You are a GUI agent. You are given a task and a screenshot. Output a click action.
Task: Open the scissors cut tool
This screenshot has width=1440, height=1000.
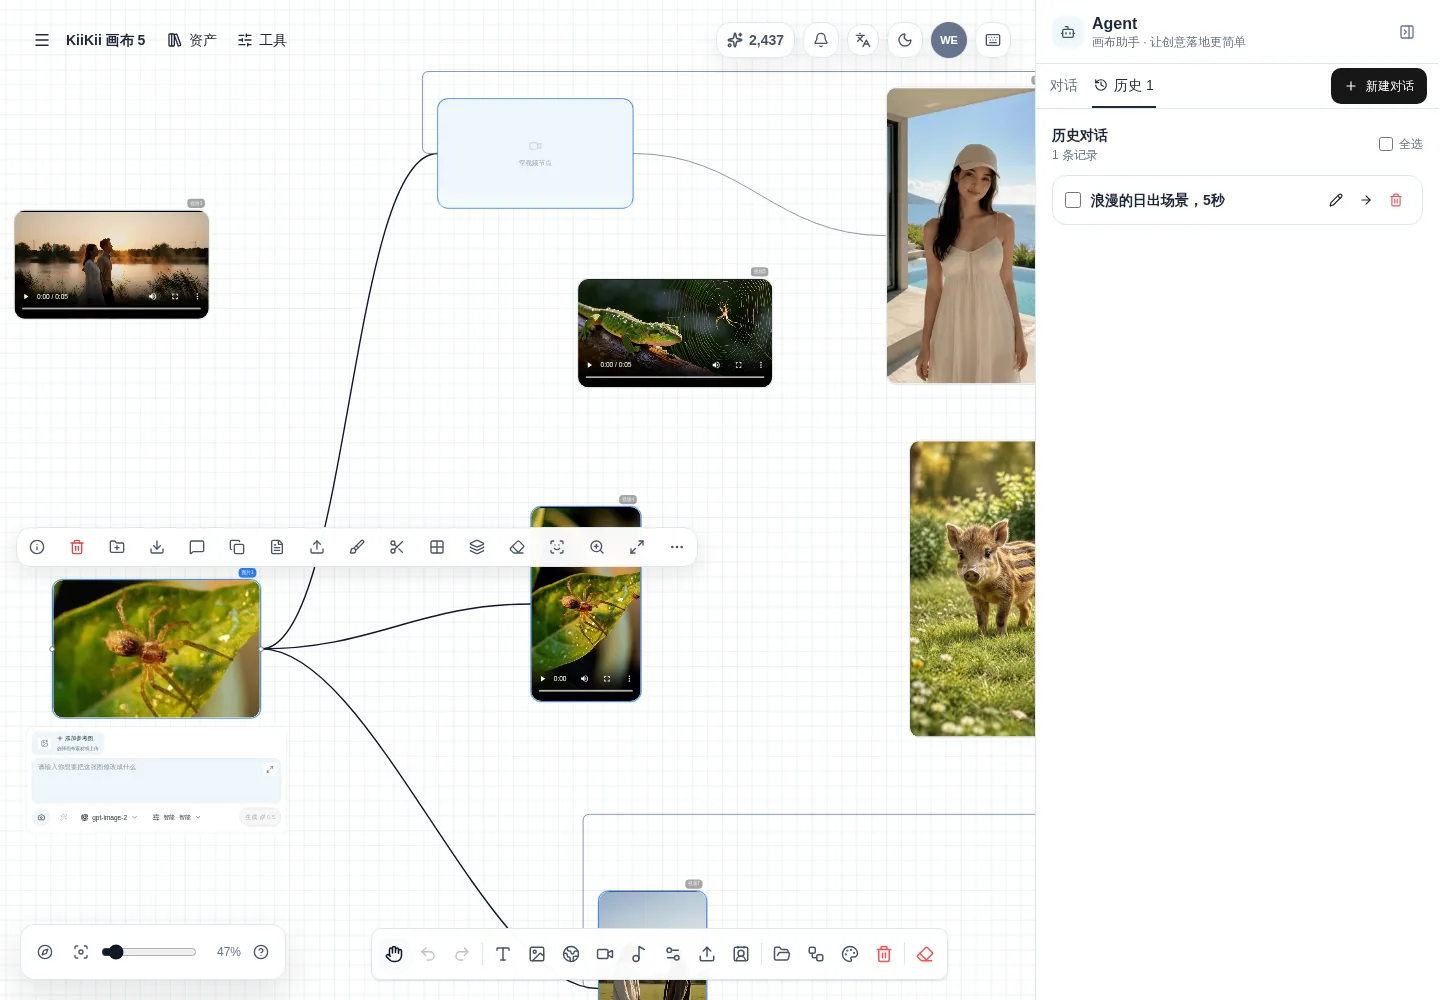pos(397,547)
